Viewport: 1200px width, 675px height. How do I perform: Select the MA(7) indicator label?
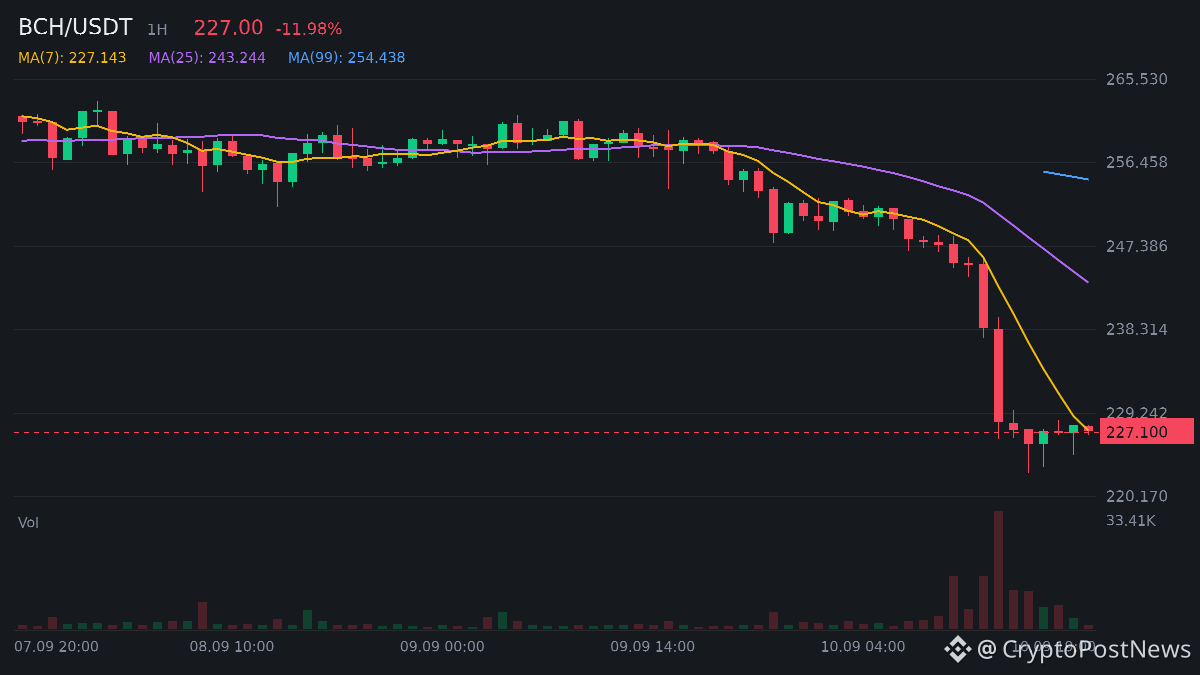pos(72,58)
